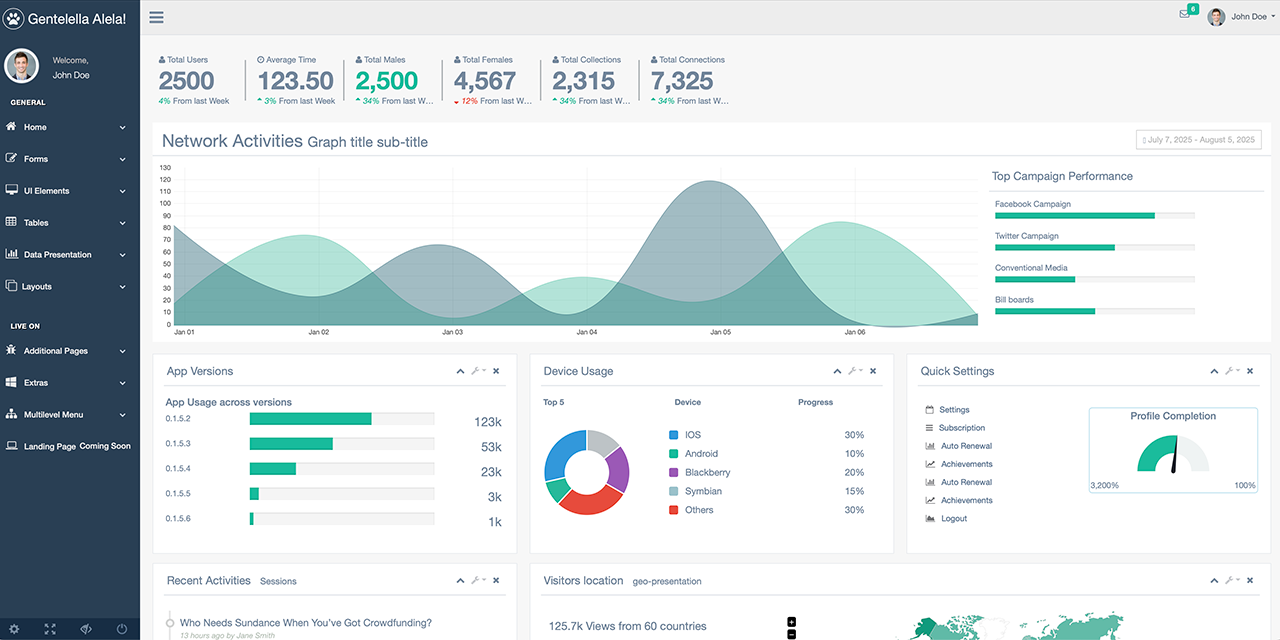Open the Sundance crowdfunding article link

[305, 623]
